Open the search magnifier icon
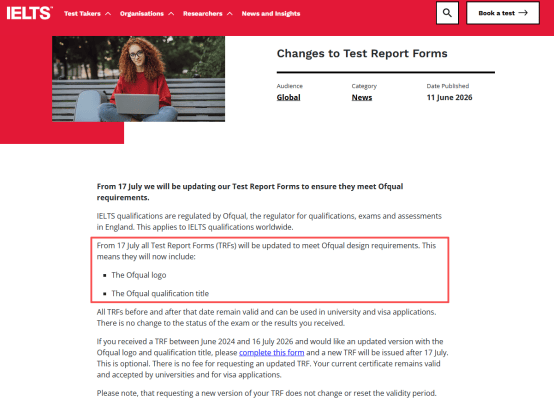554x412 pixels. coord(447,13)
